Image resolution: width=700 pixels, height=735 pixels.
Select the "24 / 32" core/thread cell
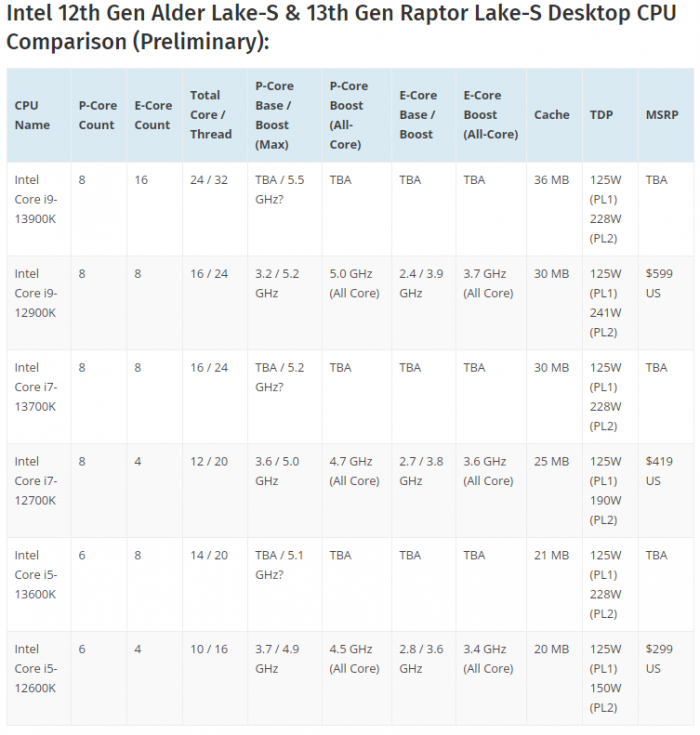coord(209,180)
